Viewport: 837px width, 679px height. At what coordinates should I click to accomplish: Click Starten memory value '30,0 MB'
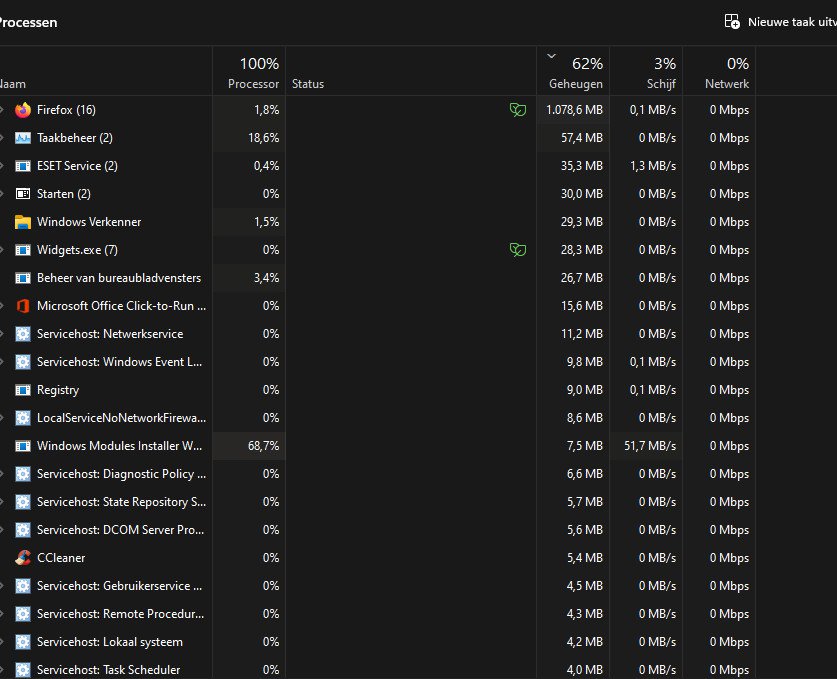click(582, 194)
